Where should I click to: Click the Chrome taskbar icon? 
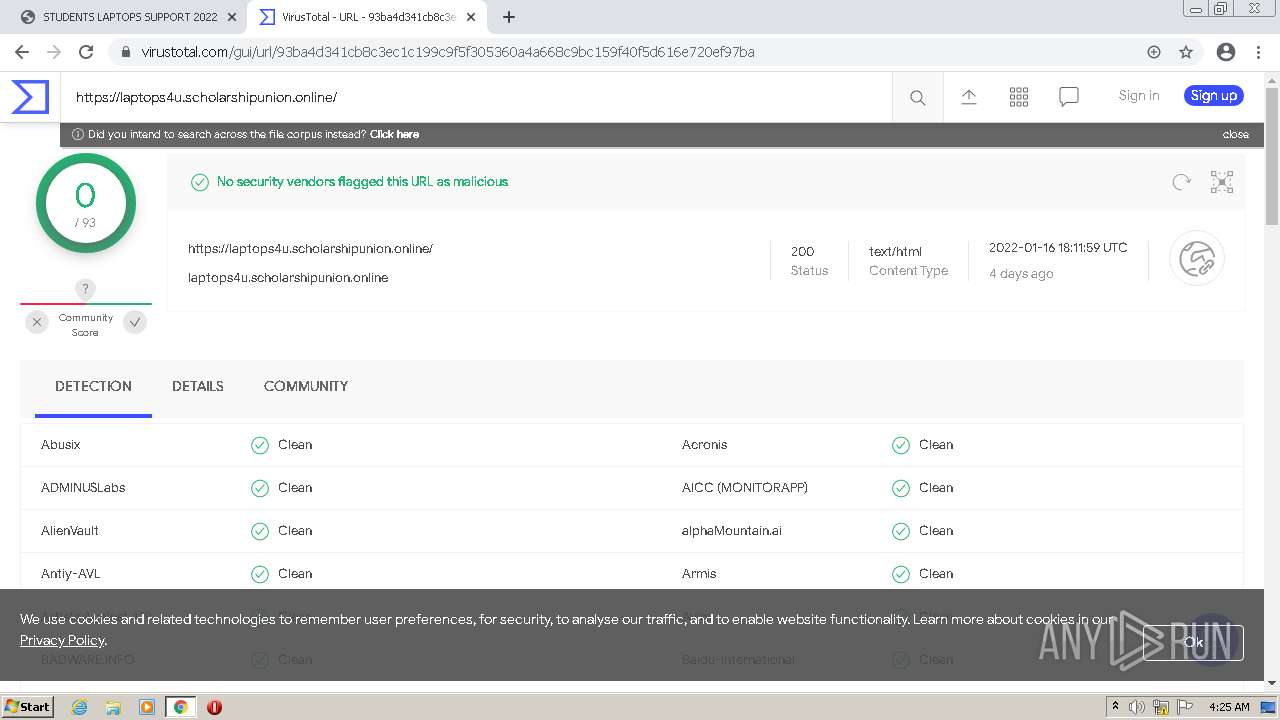click(180, 707)
